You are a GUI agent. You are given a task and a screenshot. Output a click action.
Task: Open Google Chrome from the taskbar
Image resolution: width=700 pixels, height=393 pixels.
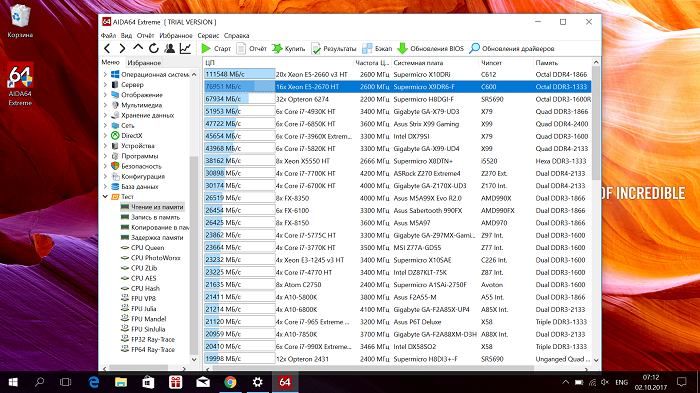[x=230, y=382]
